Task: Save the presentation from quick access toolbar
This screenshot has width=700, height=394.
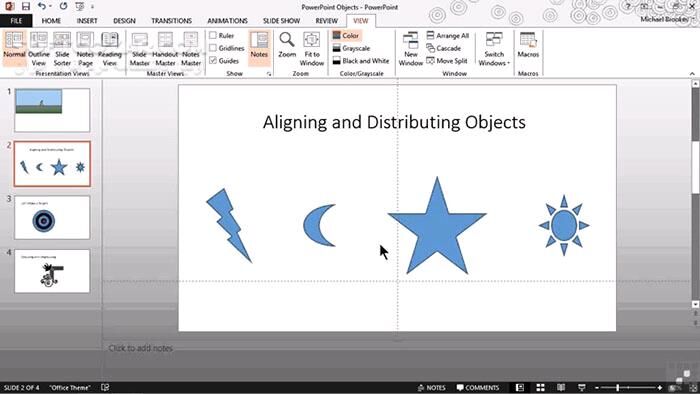Action: point(25,7)
